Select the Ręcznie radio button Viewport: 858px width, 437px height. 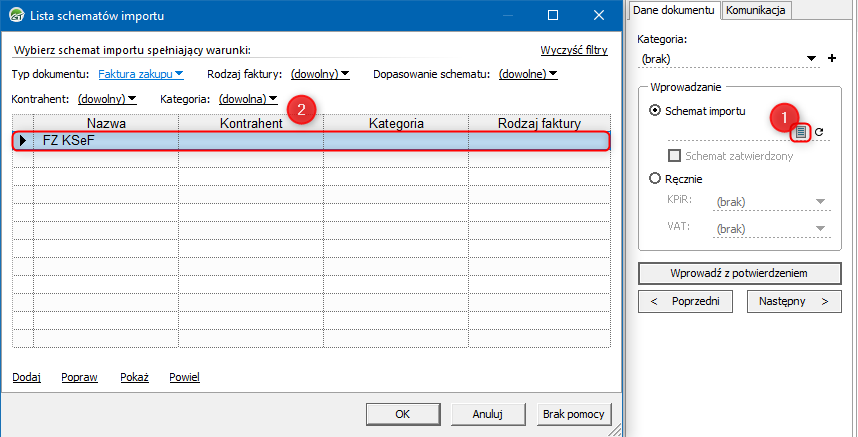tap(654, 178)
